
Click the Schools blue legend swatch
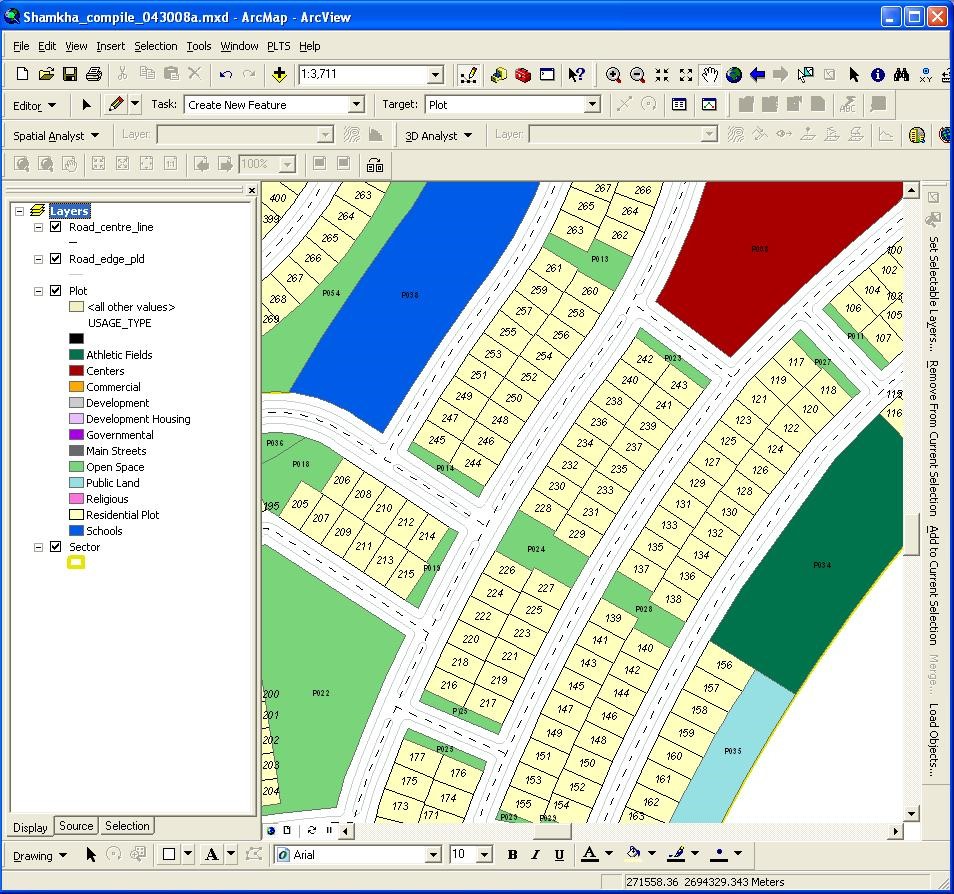[76, 531]
